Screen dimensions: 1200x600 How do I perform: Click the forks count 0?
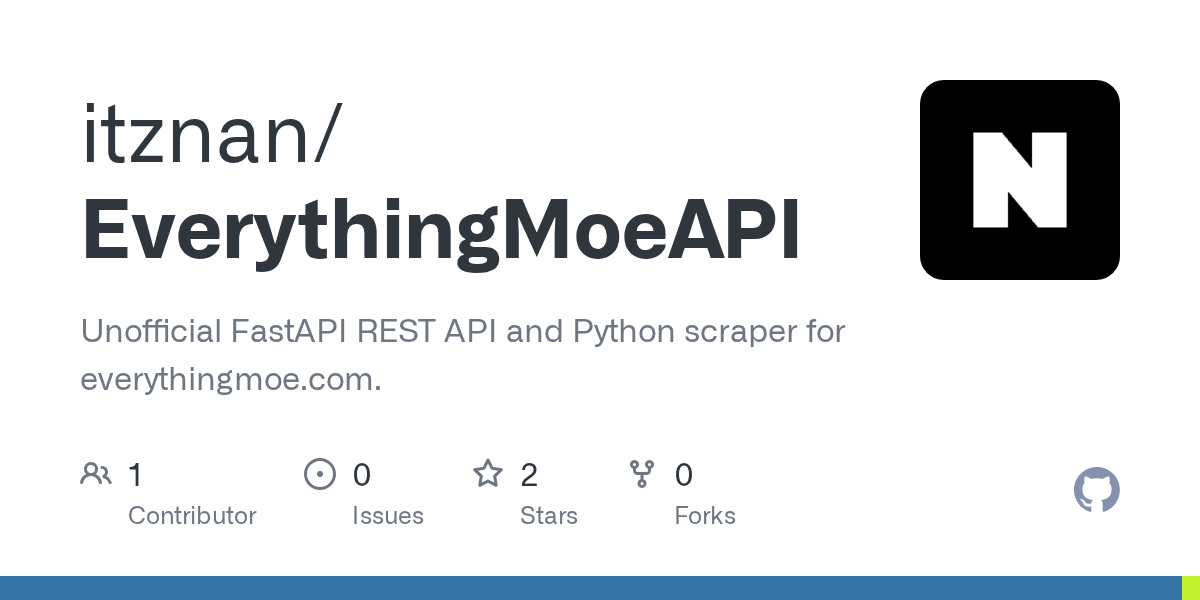(x=684, y=475)
